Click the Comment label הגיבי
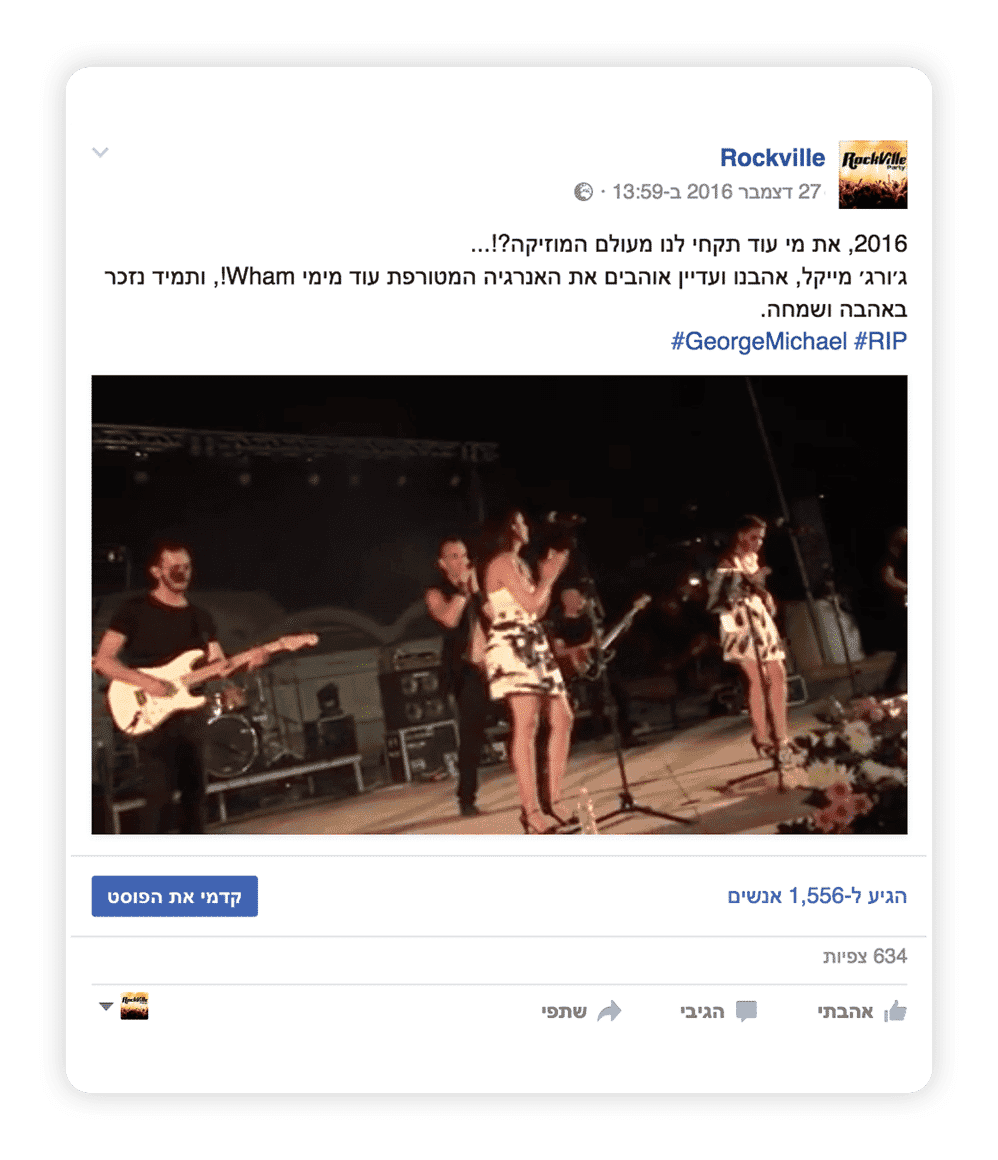 coord(702,1011)
